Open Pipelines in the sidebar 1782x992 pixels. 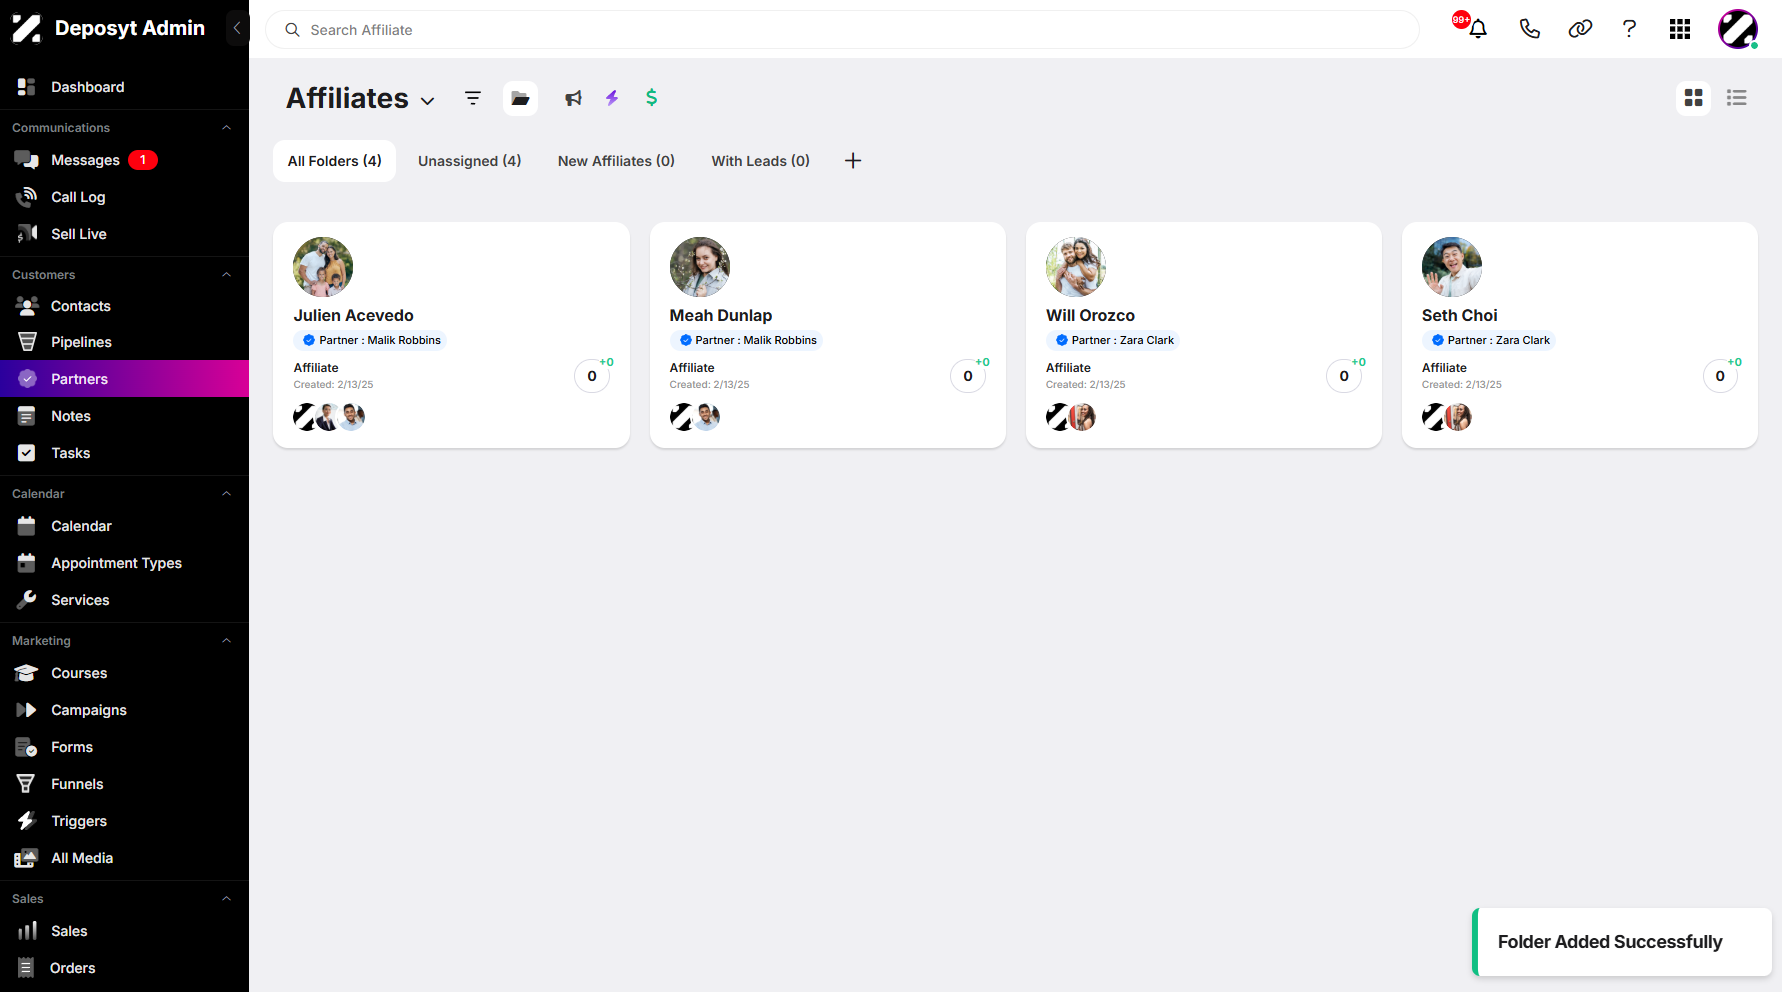tap(124, 342)
